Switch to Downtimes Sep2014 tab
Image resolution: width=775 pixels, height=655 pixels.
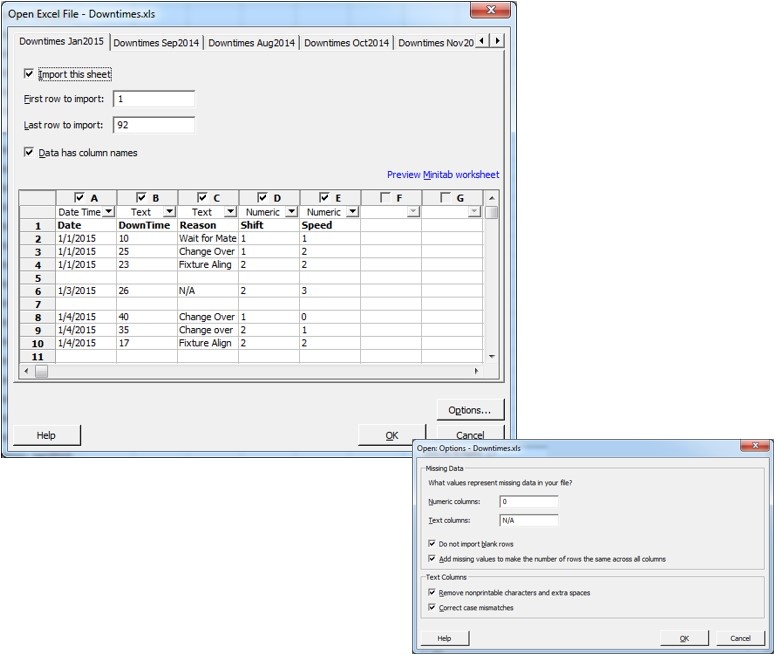[x=155, y=43]
